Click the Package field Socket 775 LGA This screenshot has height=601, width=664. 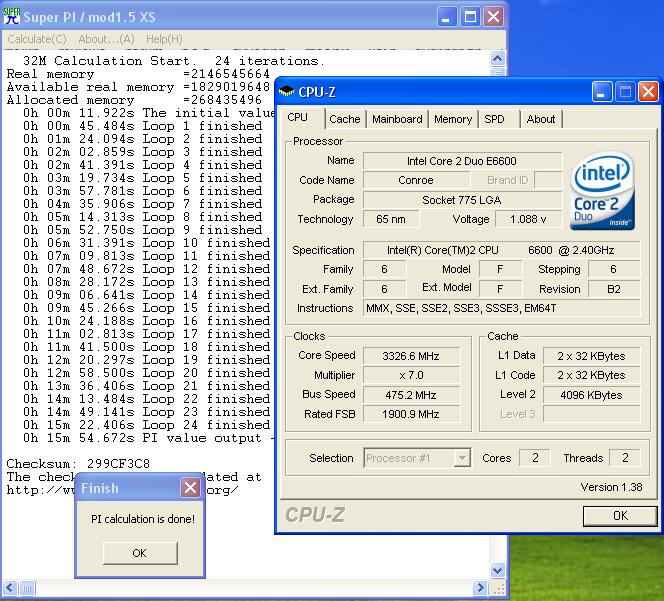462,200
